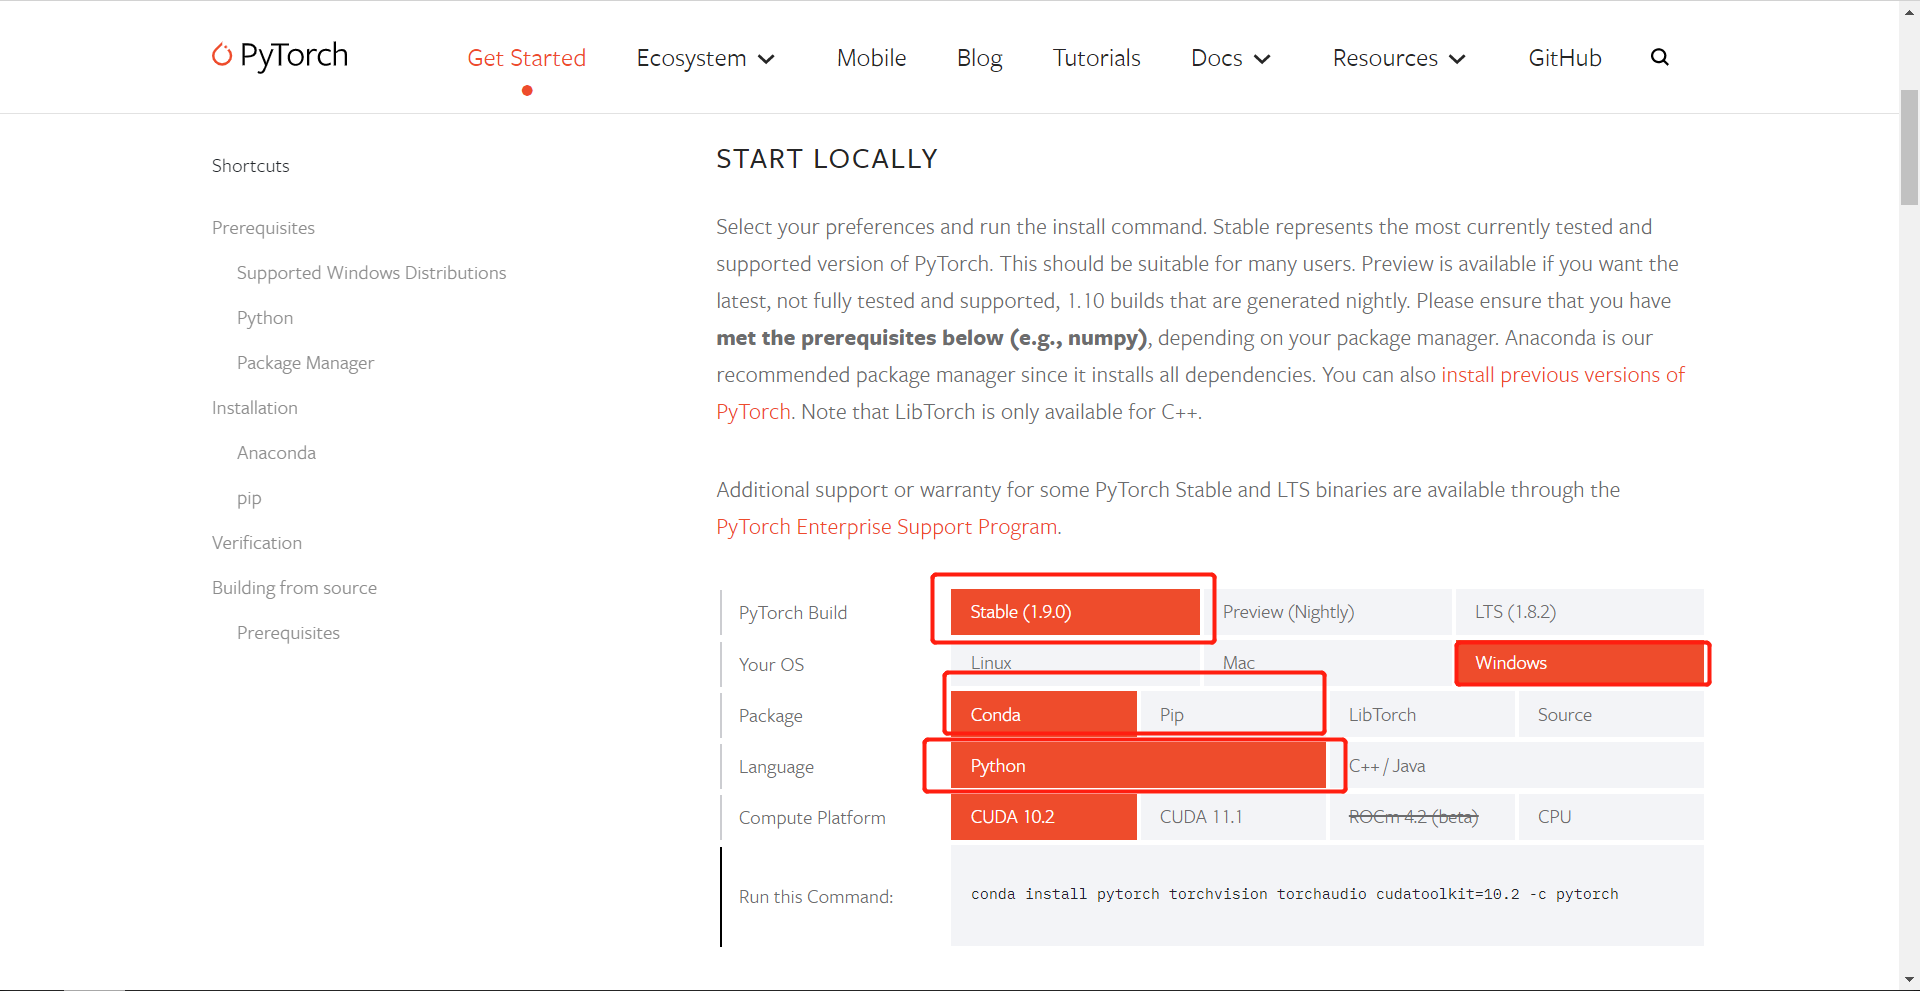
Task: Expand the Resources dropdown menu
Action: 1399,58
